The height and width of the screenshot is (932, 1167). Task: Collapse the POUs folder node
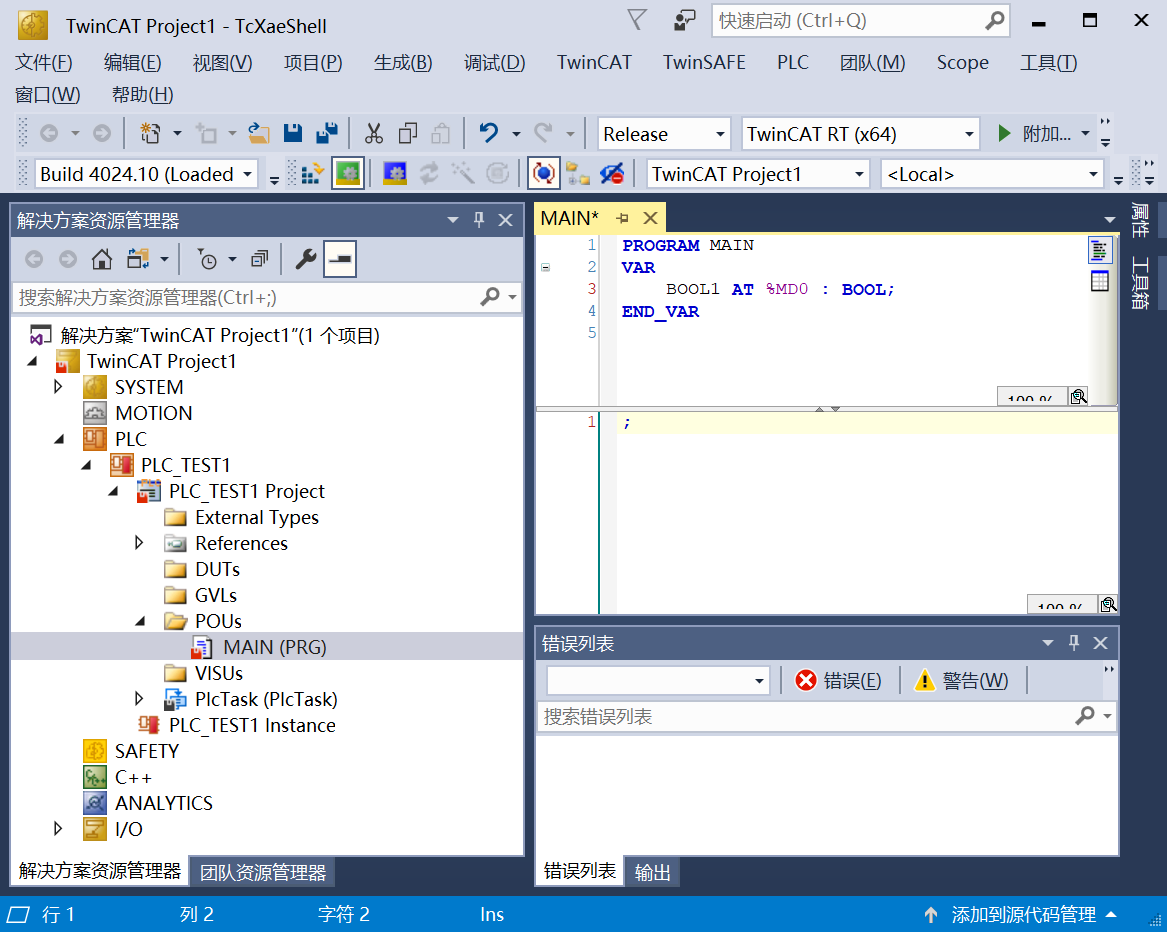[140, 621]
